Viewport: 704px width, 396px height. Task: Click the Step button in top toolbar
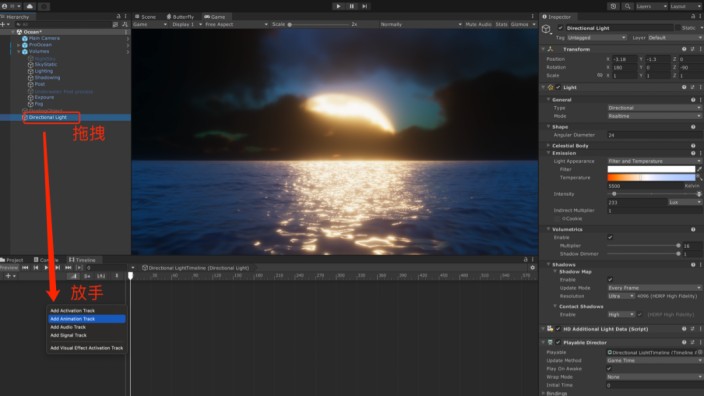(365, 6)
